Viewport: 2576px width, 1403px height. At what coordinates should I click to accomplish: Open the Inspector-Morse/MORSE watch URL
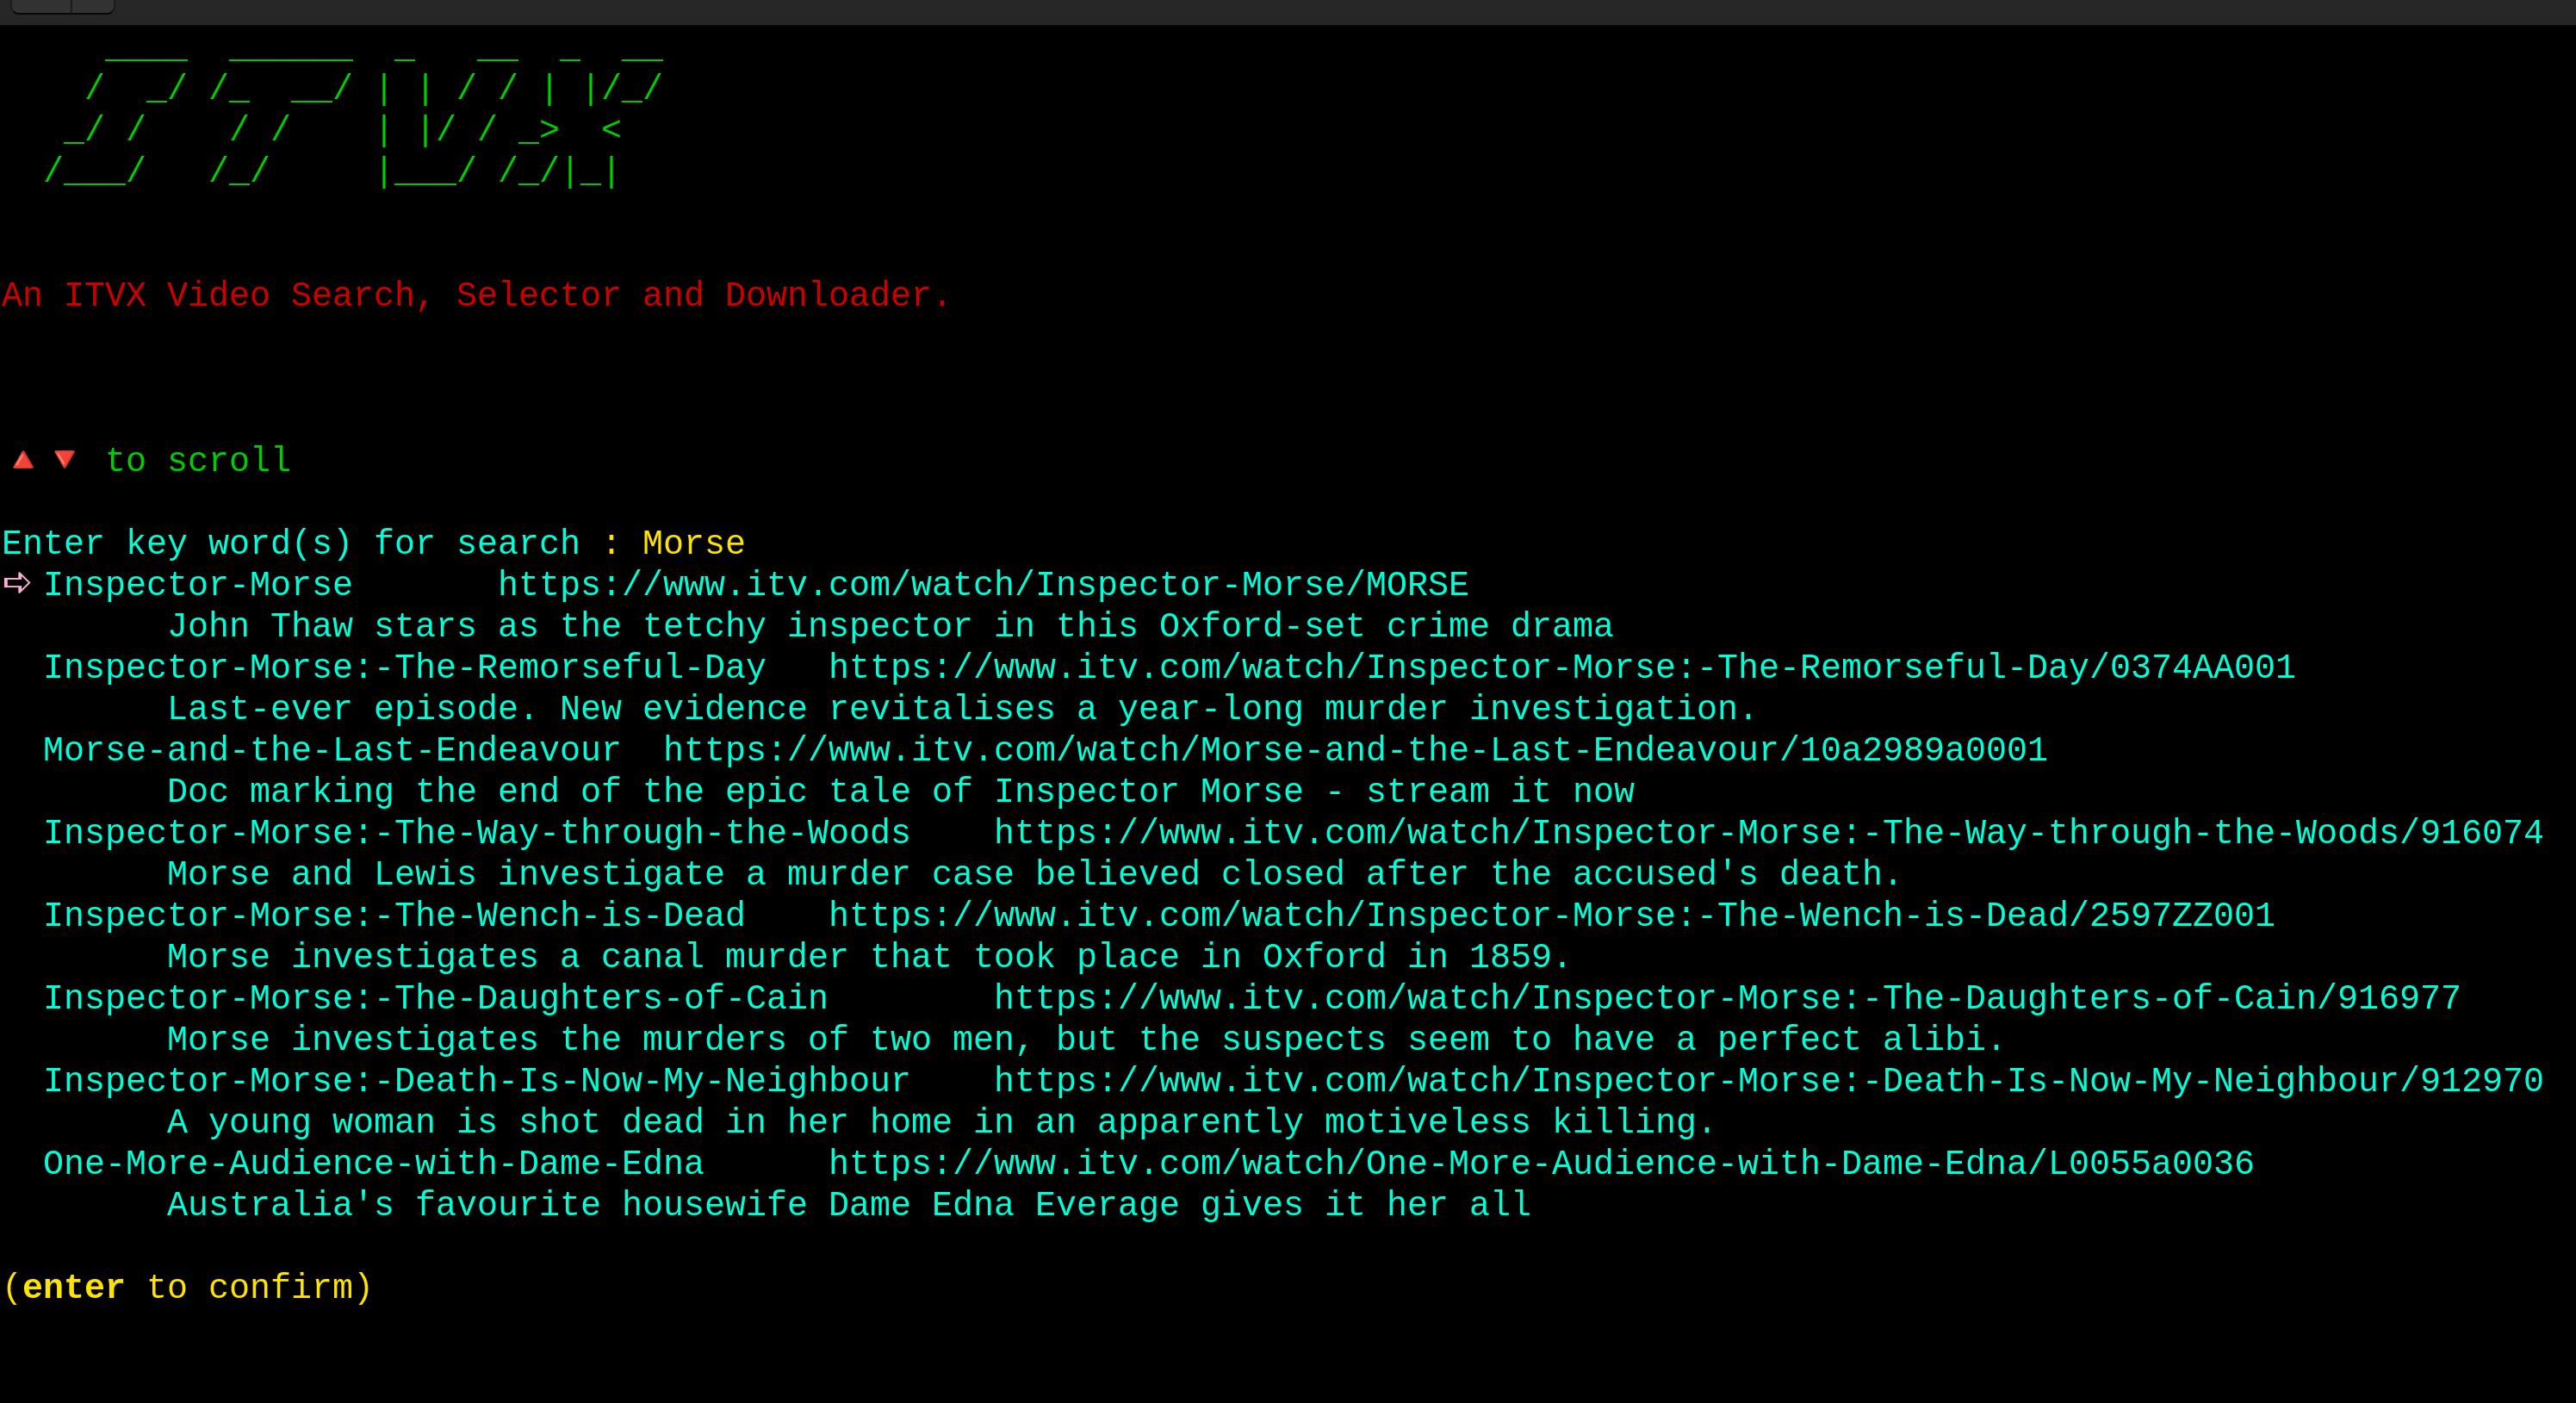point(983,585)
